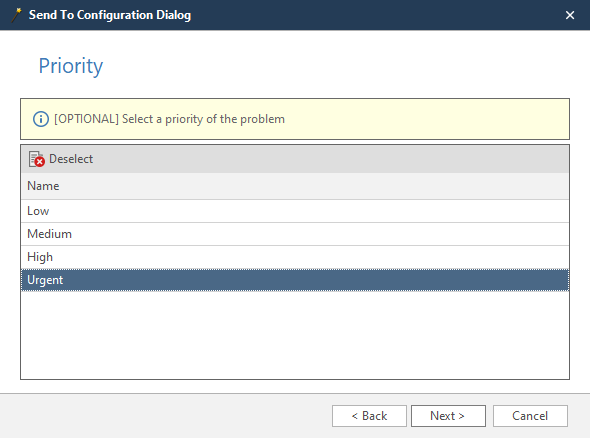
Task: Close the Send To Configuration Dialog
Action: 570,15
